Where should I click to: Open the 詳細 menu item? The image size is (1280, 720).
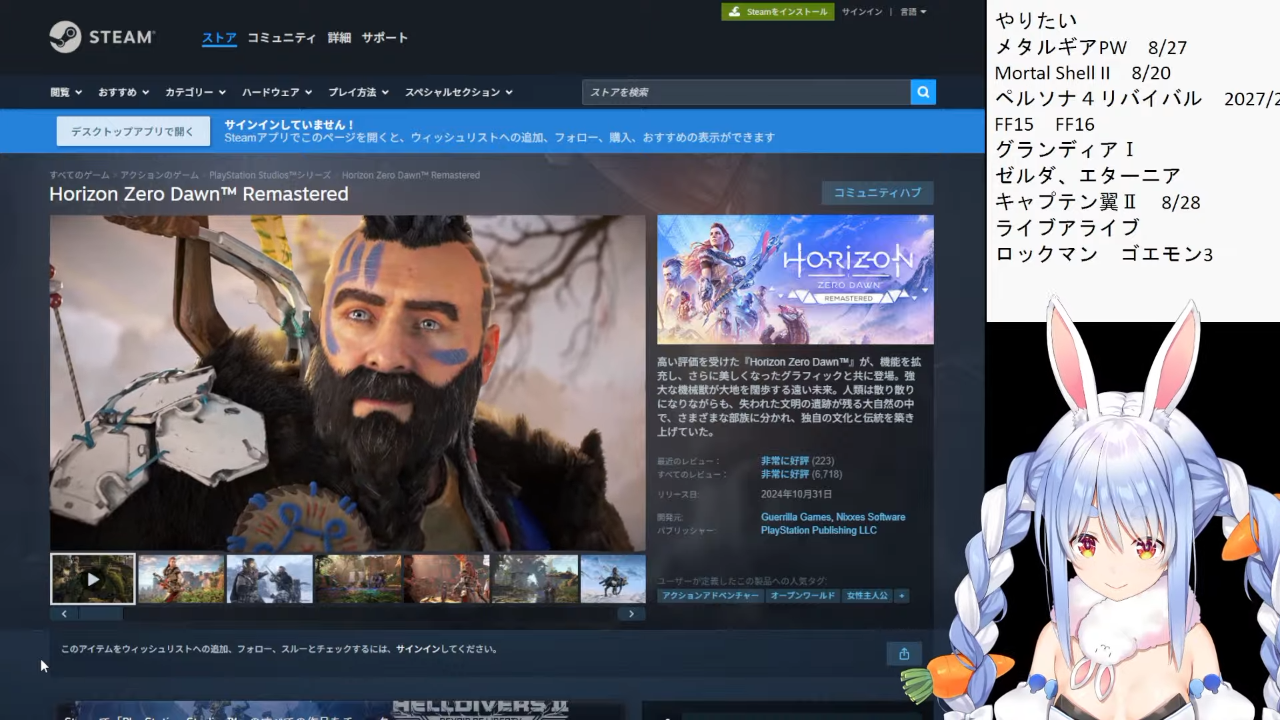[x=339, y=38]
